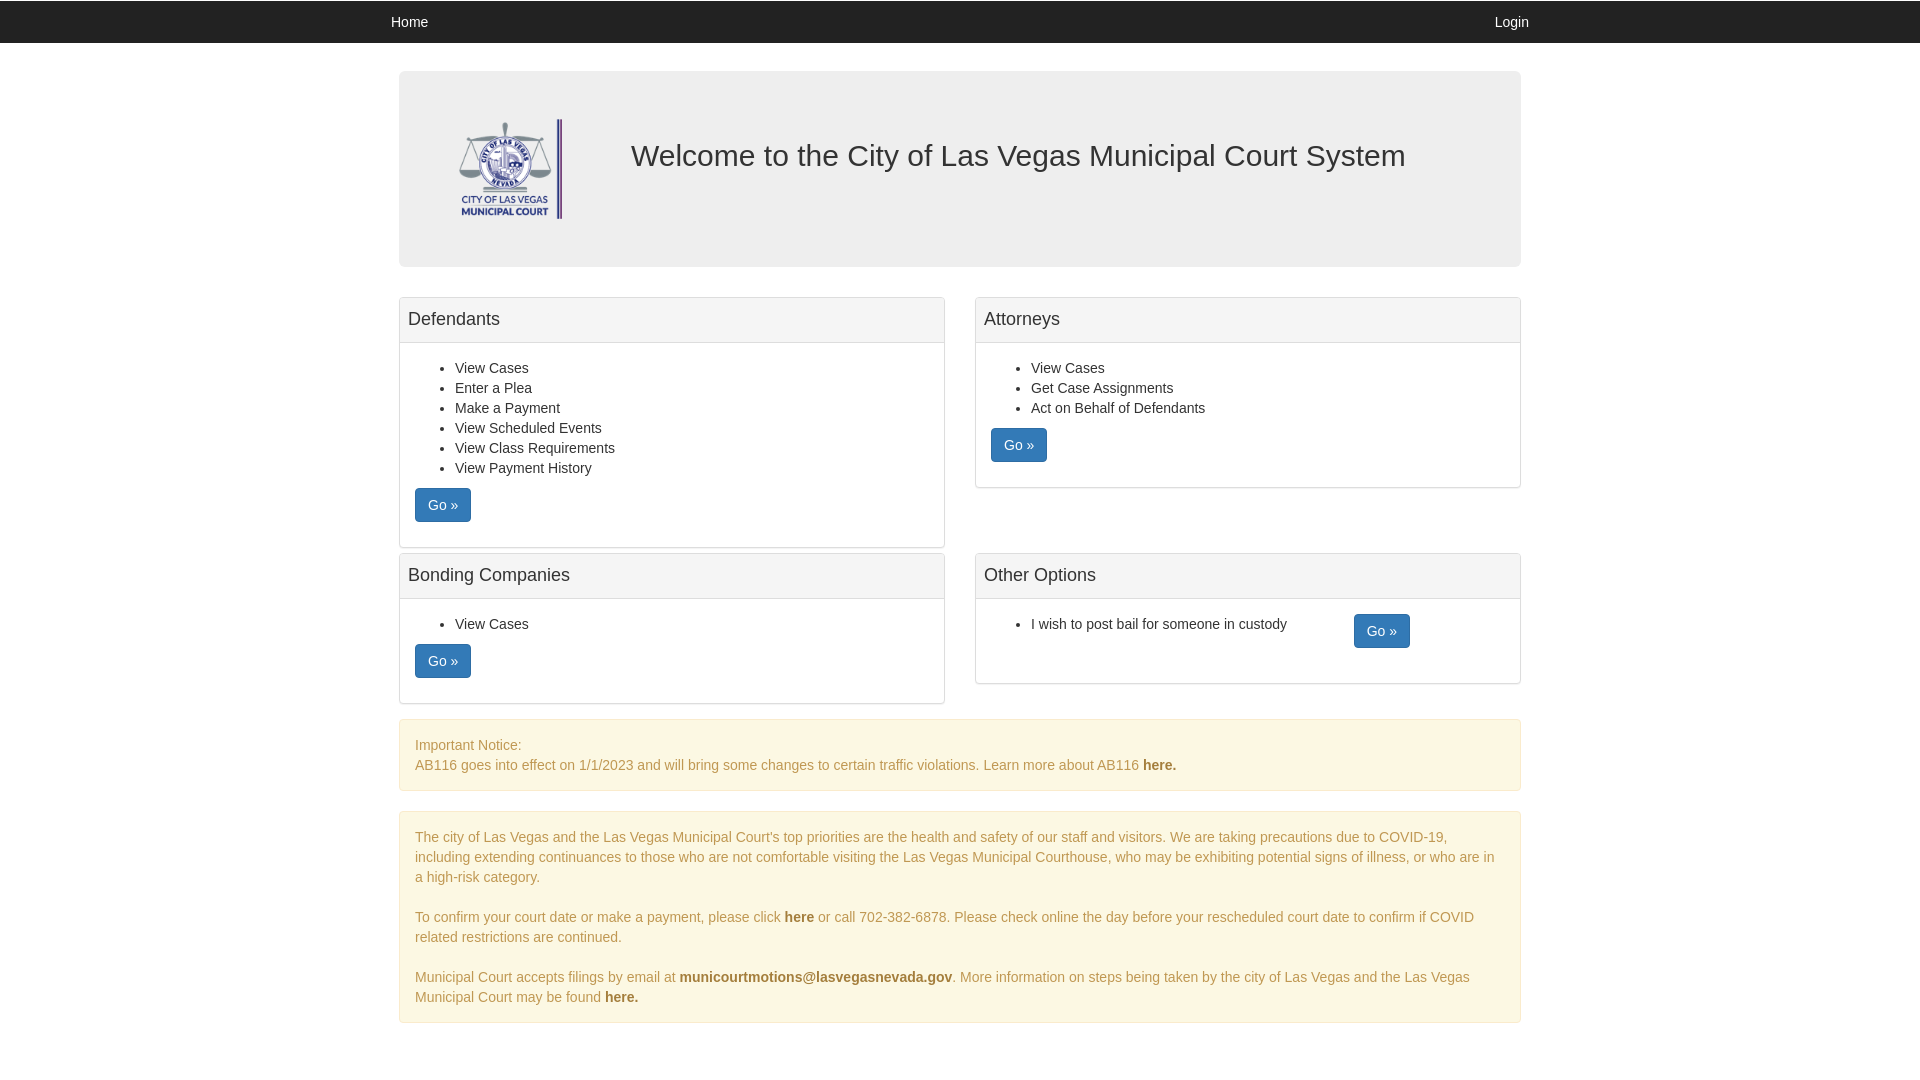Open 'here' link about Municipal Court steps

pyautogui.click(x=621, y=997)
